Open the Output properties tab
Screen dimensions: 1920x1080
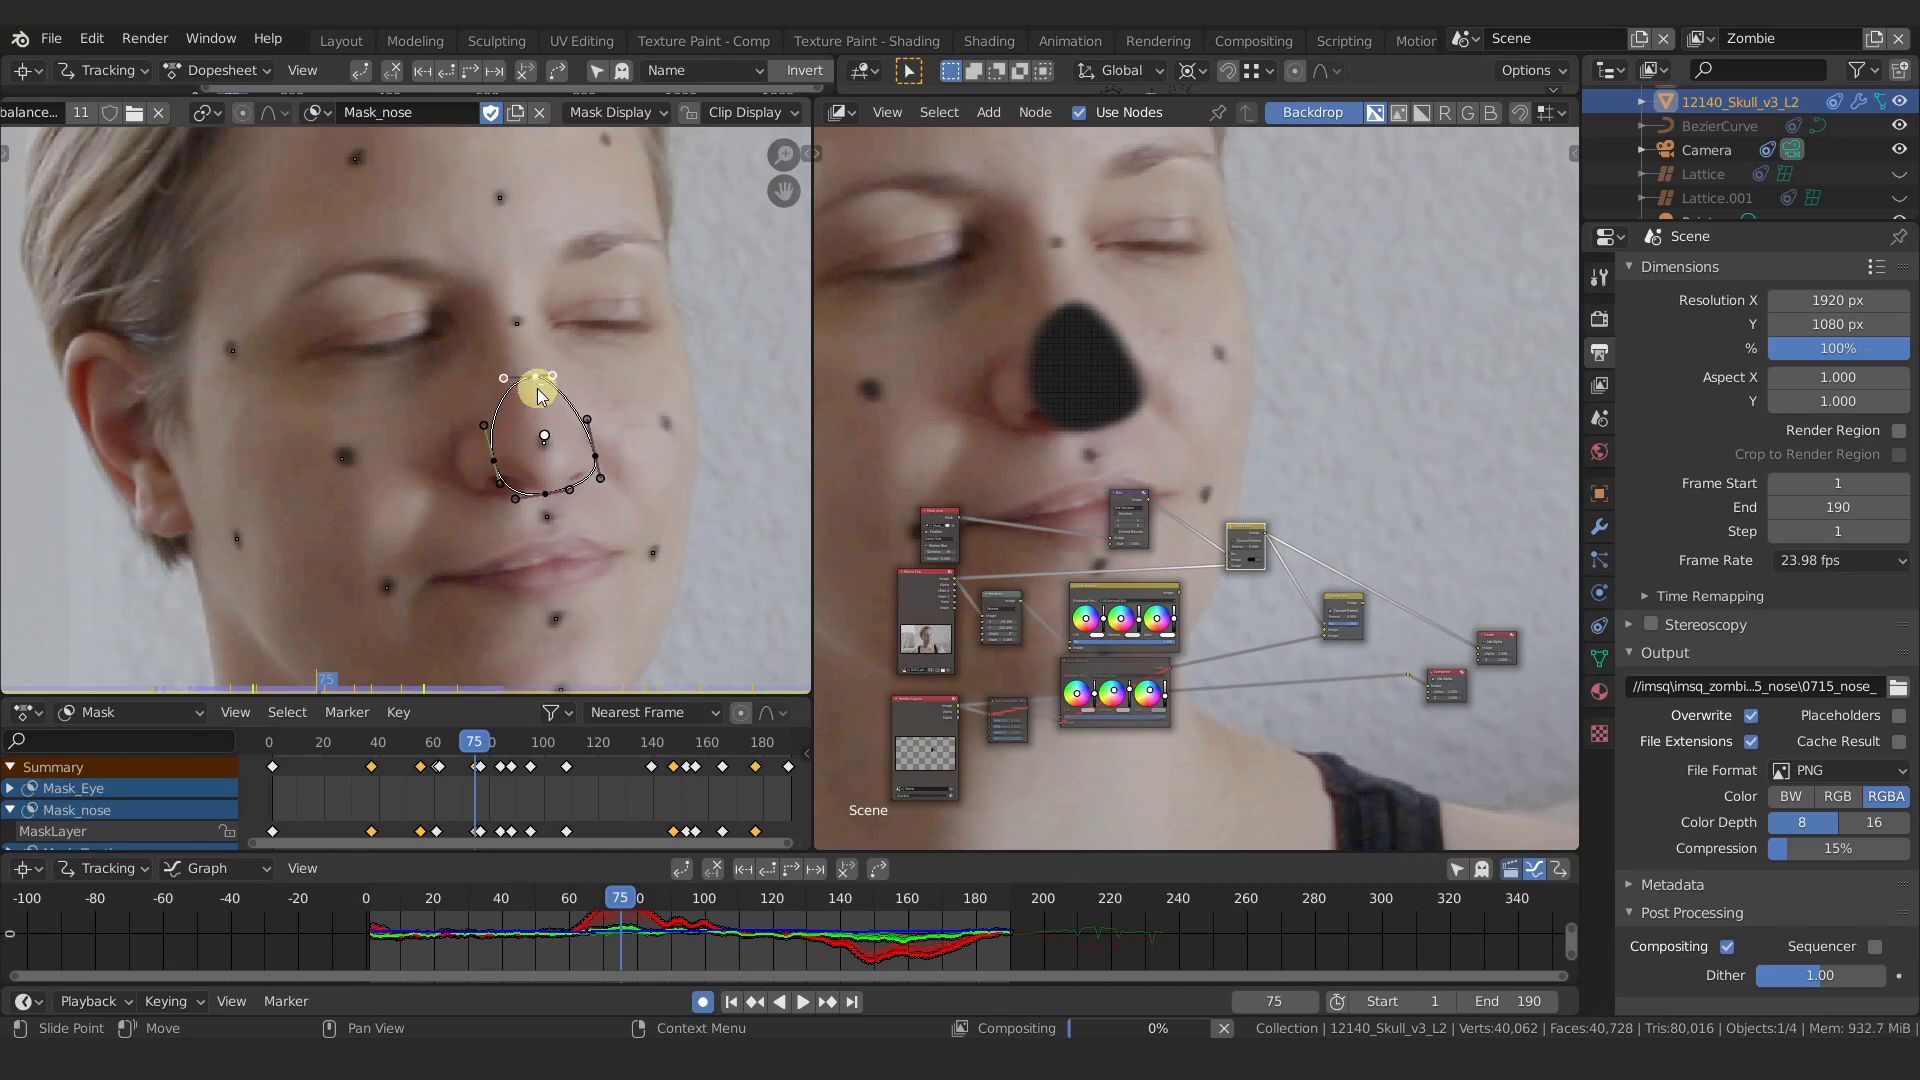pyautogui.click(x=1599, y=352)
